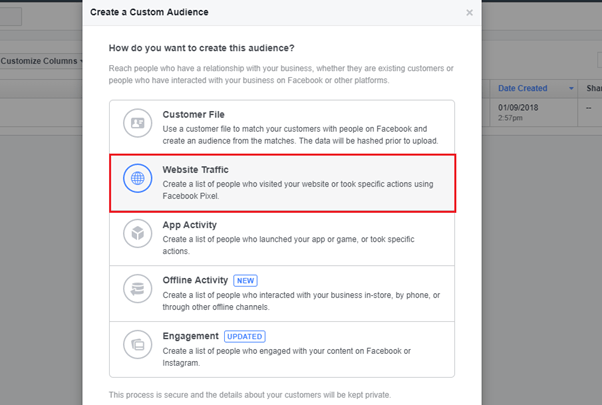Click the Customer File description text

coord(300,135)
